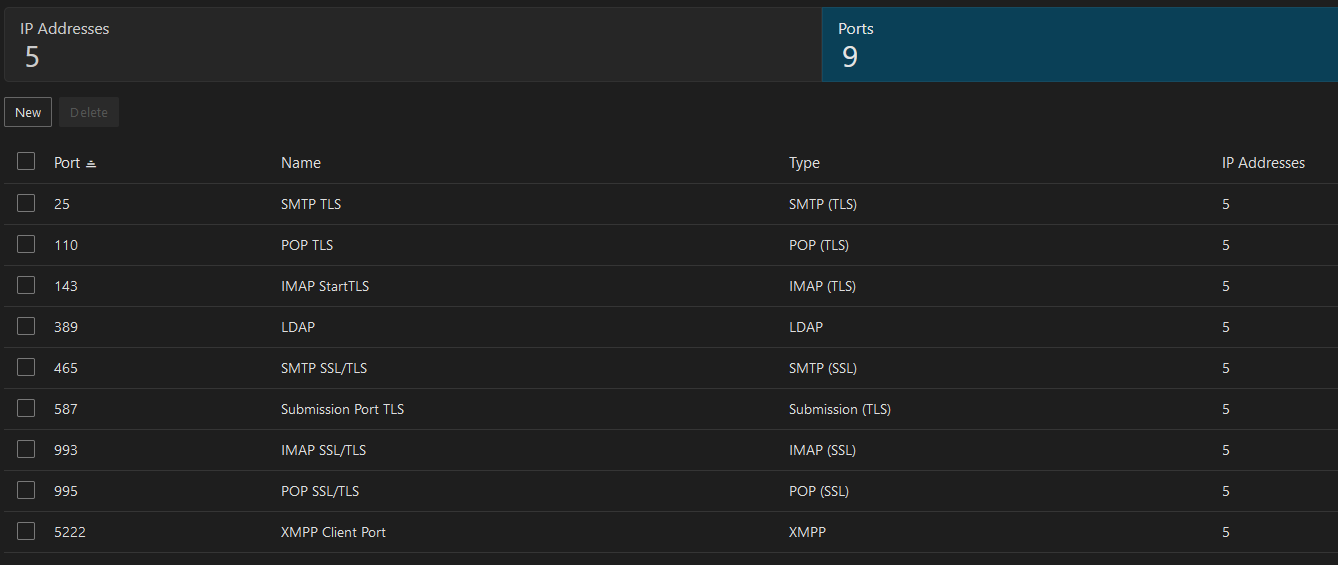Select checkbox for port 993 row
This screenshot has height=565, width=1338.
(x=26, y=450)
